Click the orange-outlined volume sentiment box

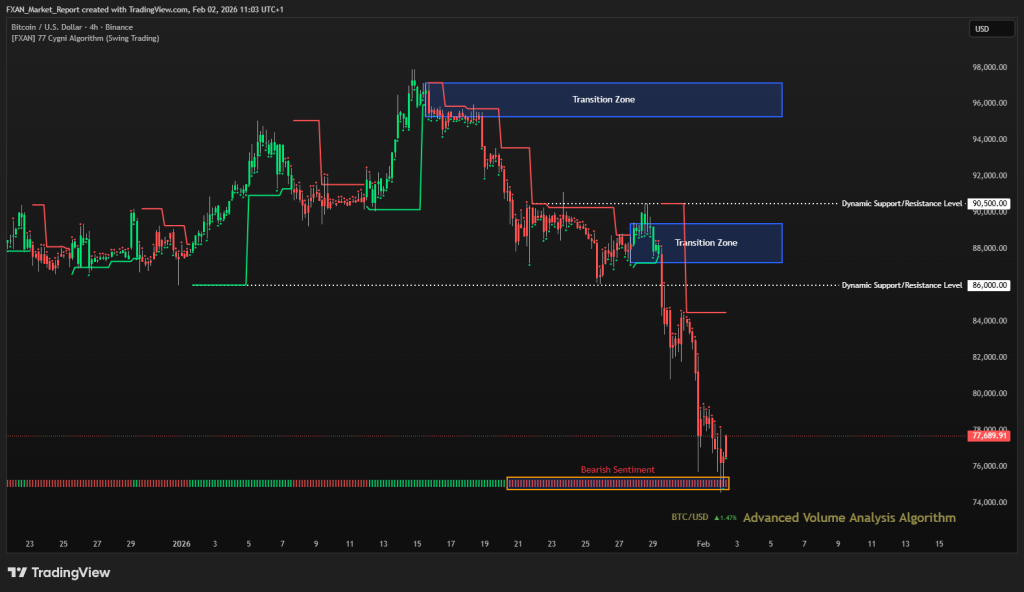pos(618,483)
